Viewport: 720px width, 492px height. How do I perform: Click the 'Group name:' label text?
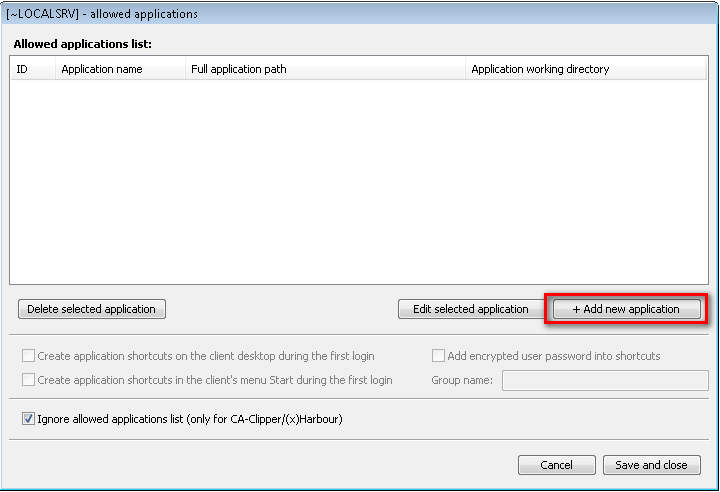[x=462, y=380]
